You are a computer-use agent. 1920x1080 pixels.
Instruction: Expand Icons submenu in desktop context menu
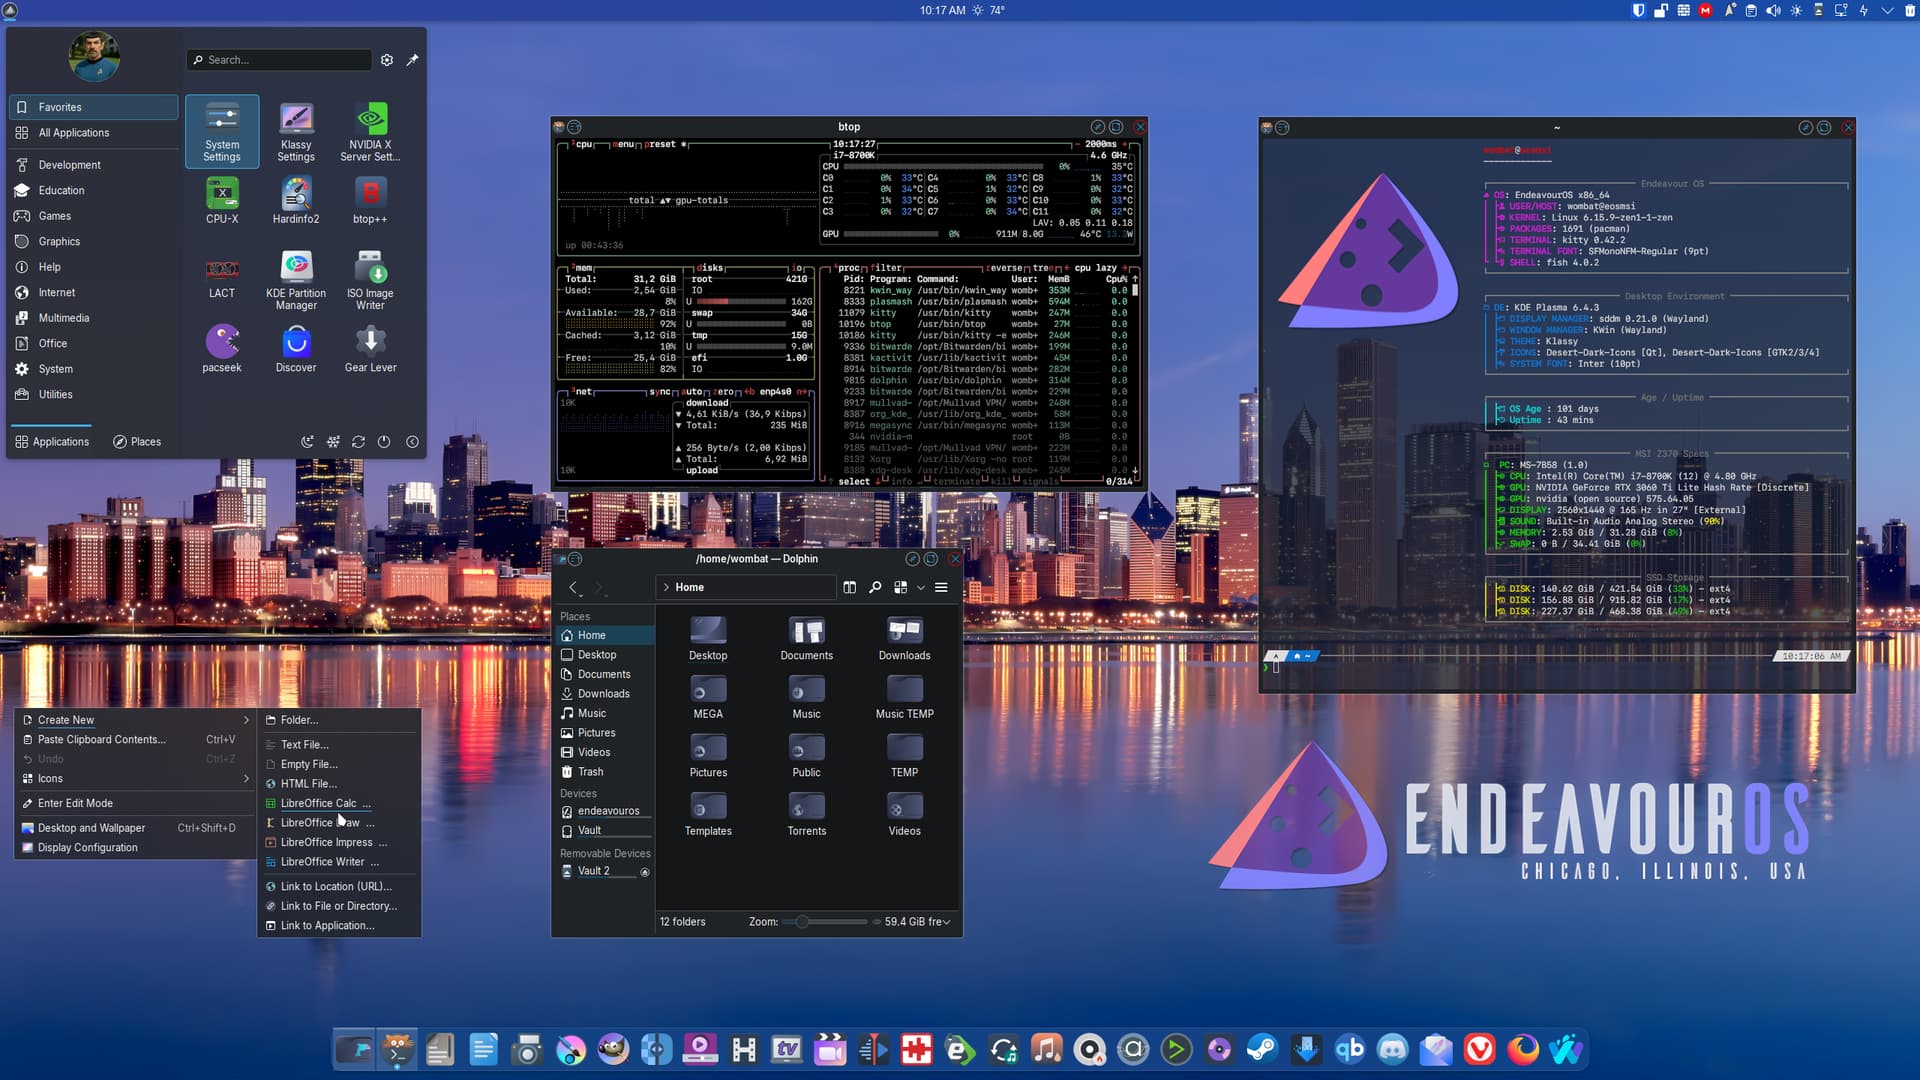click(136, 778)
